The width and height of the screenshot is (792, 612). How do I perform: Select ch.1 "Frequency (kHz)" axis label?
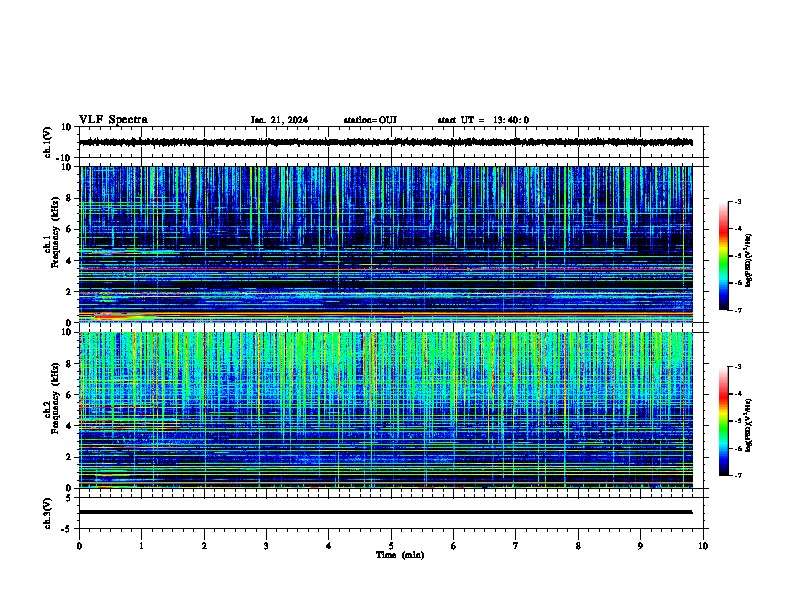[x=55, y=232]
